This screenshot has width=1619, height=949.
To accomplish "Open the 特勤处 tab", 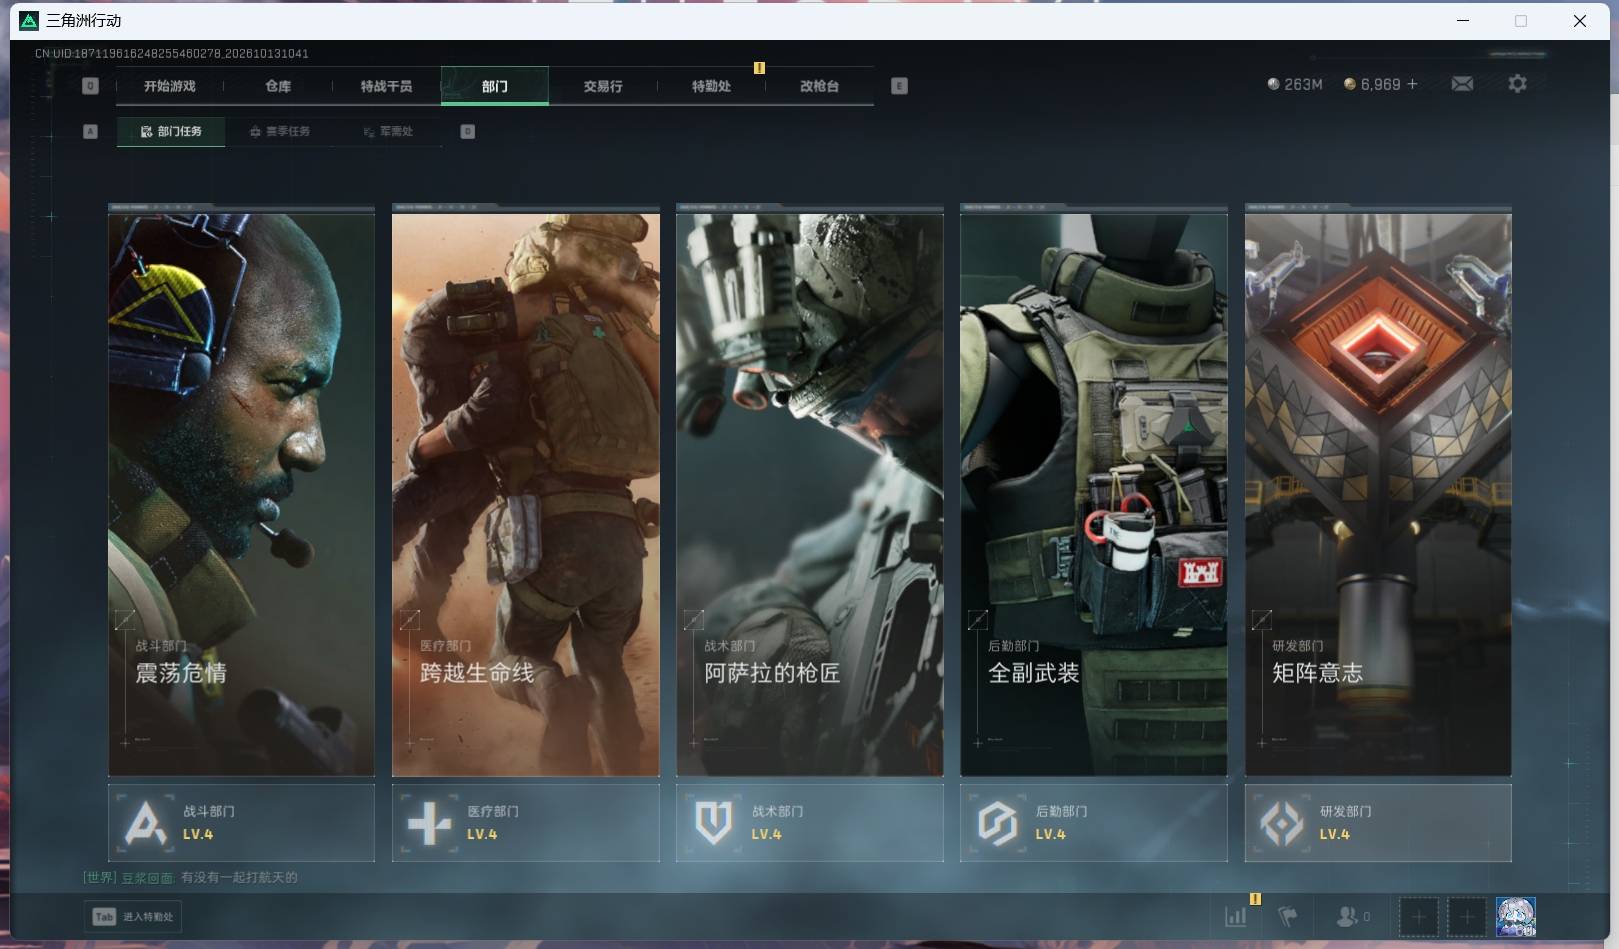I will click(x=711, y=86).
